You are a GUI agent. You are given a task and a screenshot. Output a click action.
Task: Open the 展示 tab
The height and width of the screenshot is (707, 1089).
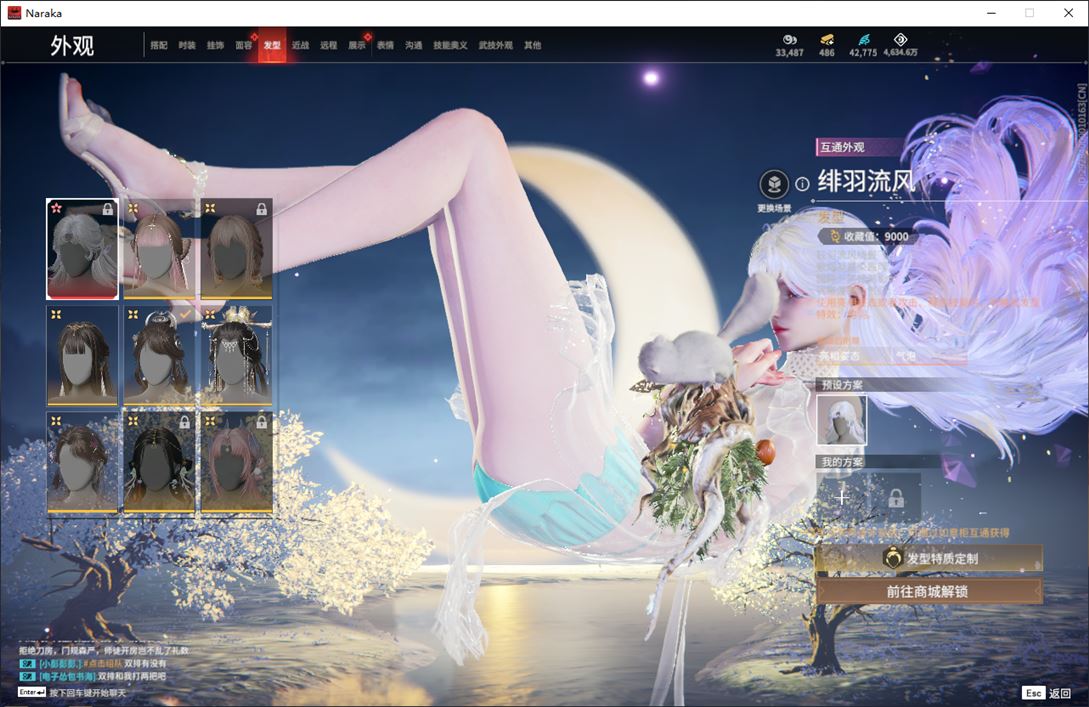click(357, 45)
